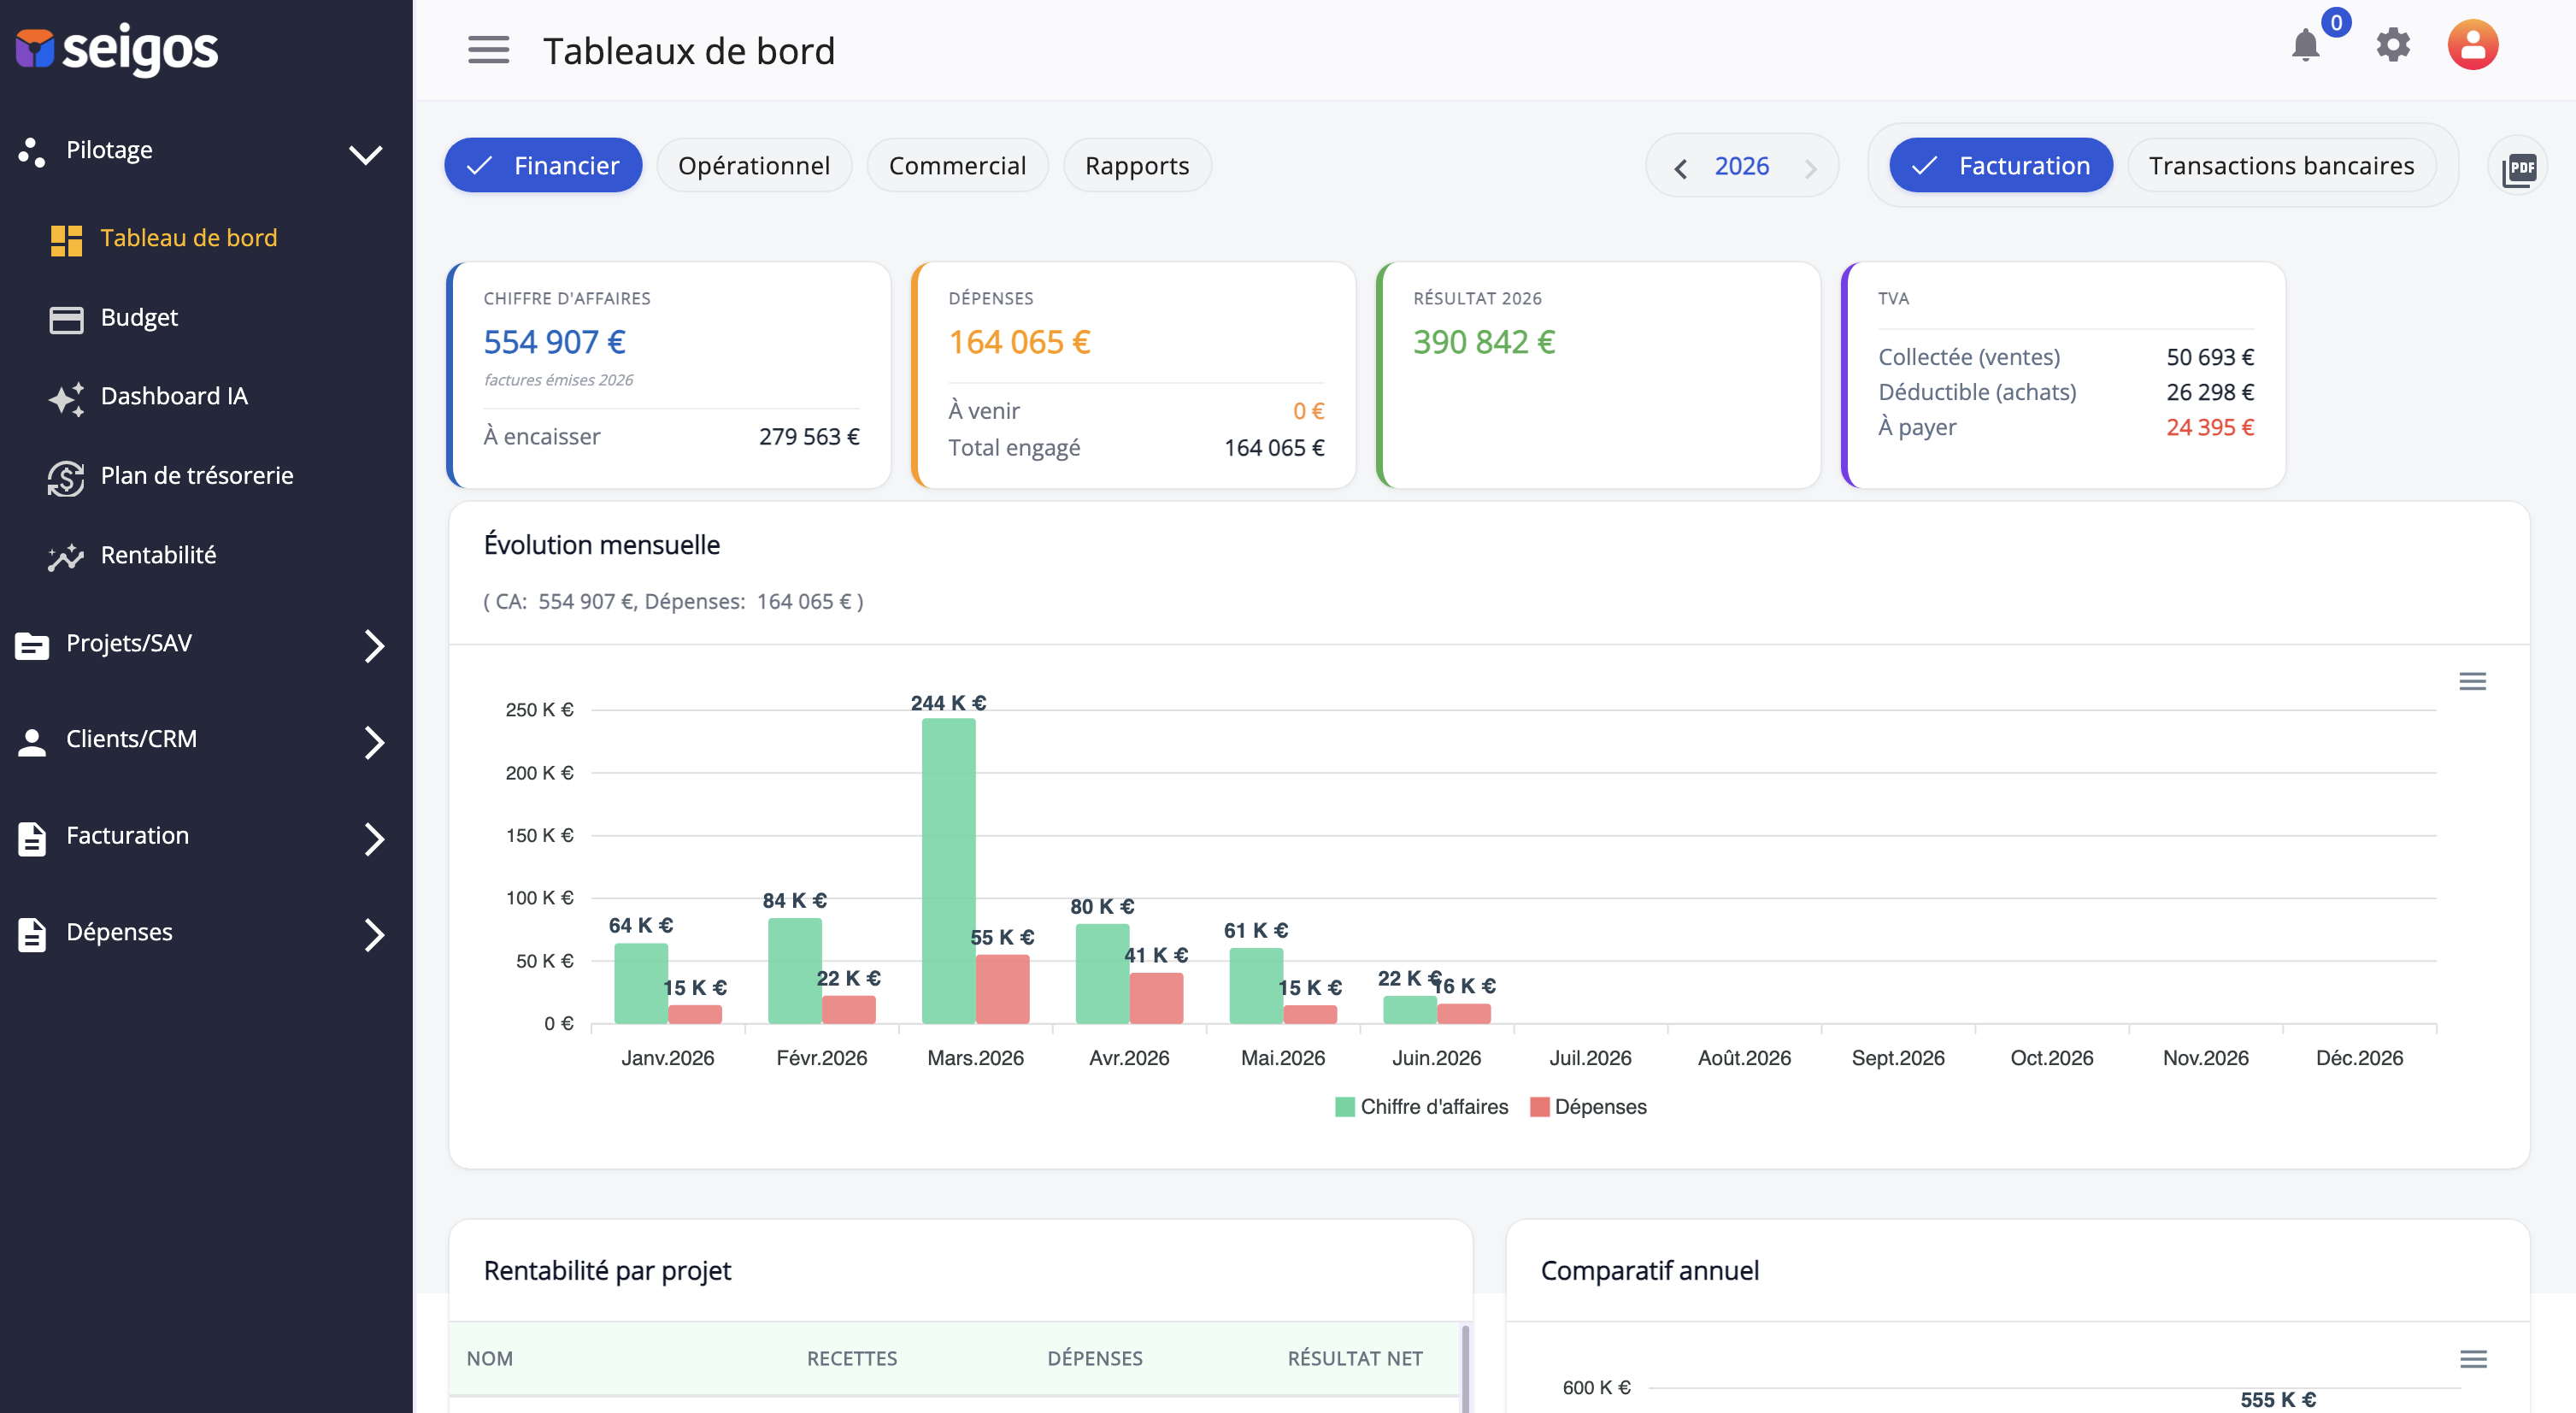Open the Dashboard IA page
The width and height of the screenshot is (2576, 1413).
click(174, 396)
